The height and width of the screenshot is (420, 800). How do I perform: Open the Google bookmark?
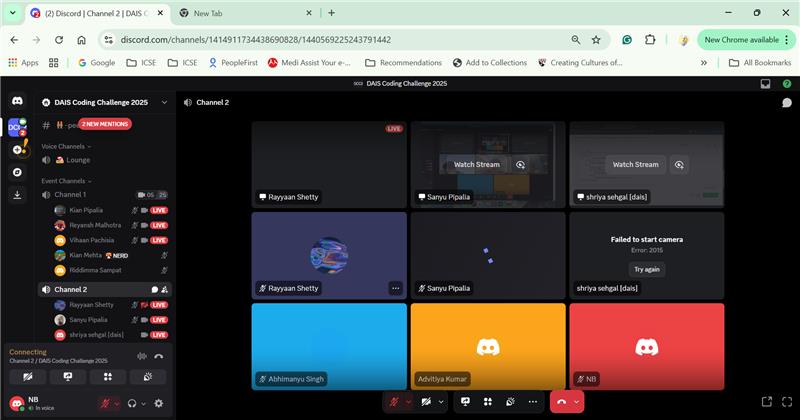[x=96, y=63]
